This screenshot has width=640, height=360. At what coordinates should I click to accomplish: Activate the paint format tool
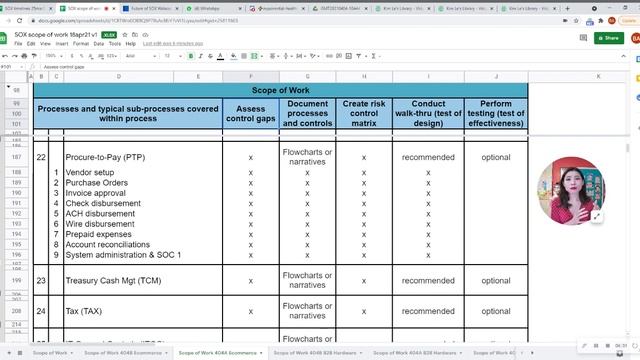(x=34, y=56)
